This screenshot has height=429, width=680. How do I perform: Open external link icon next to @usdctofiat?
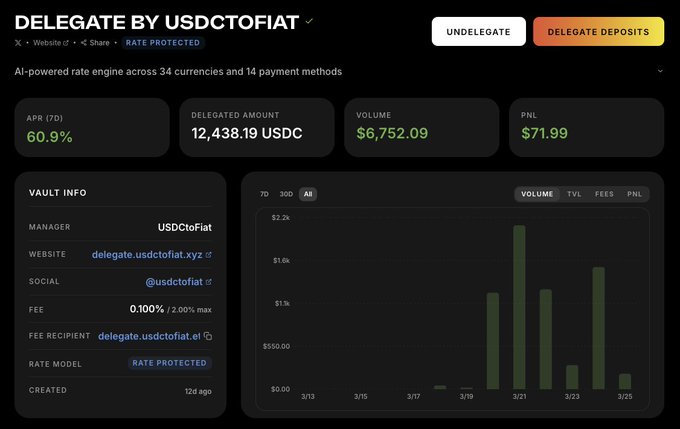tap(208, 282)
